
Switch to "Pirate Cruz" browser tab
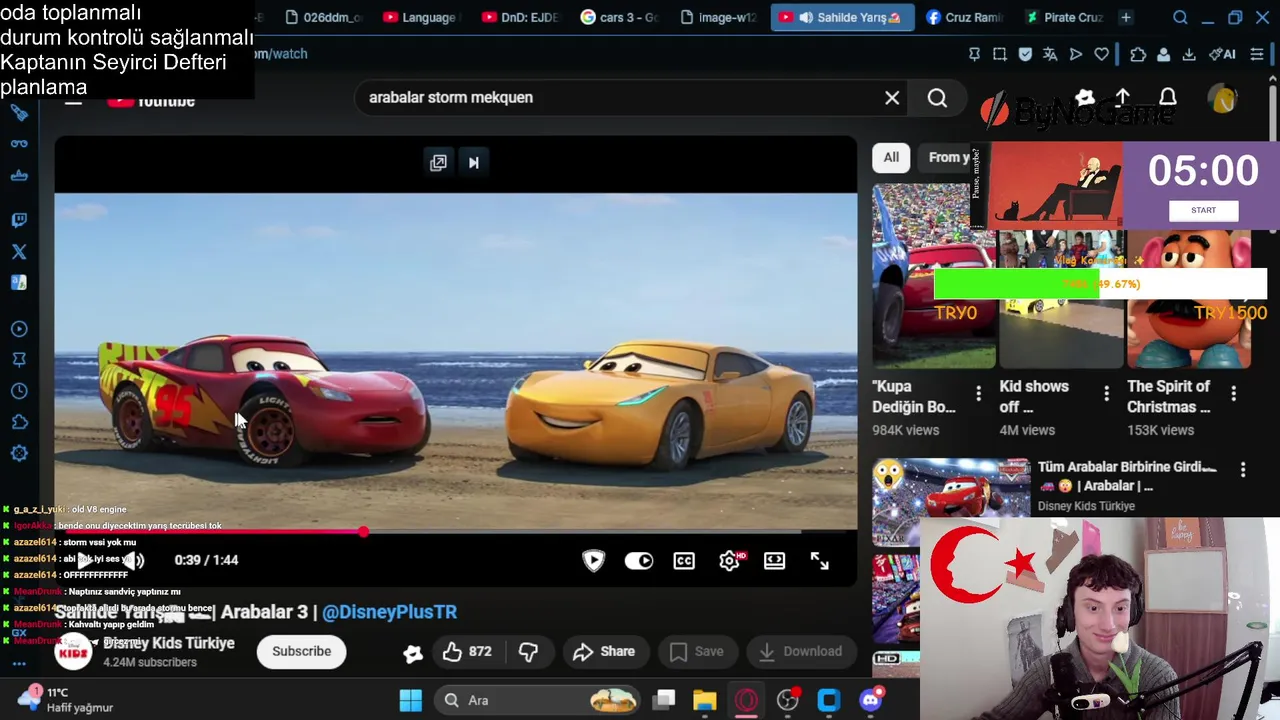1063,17
